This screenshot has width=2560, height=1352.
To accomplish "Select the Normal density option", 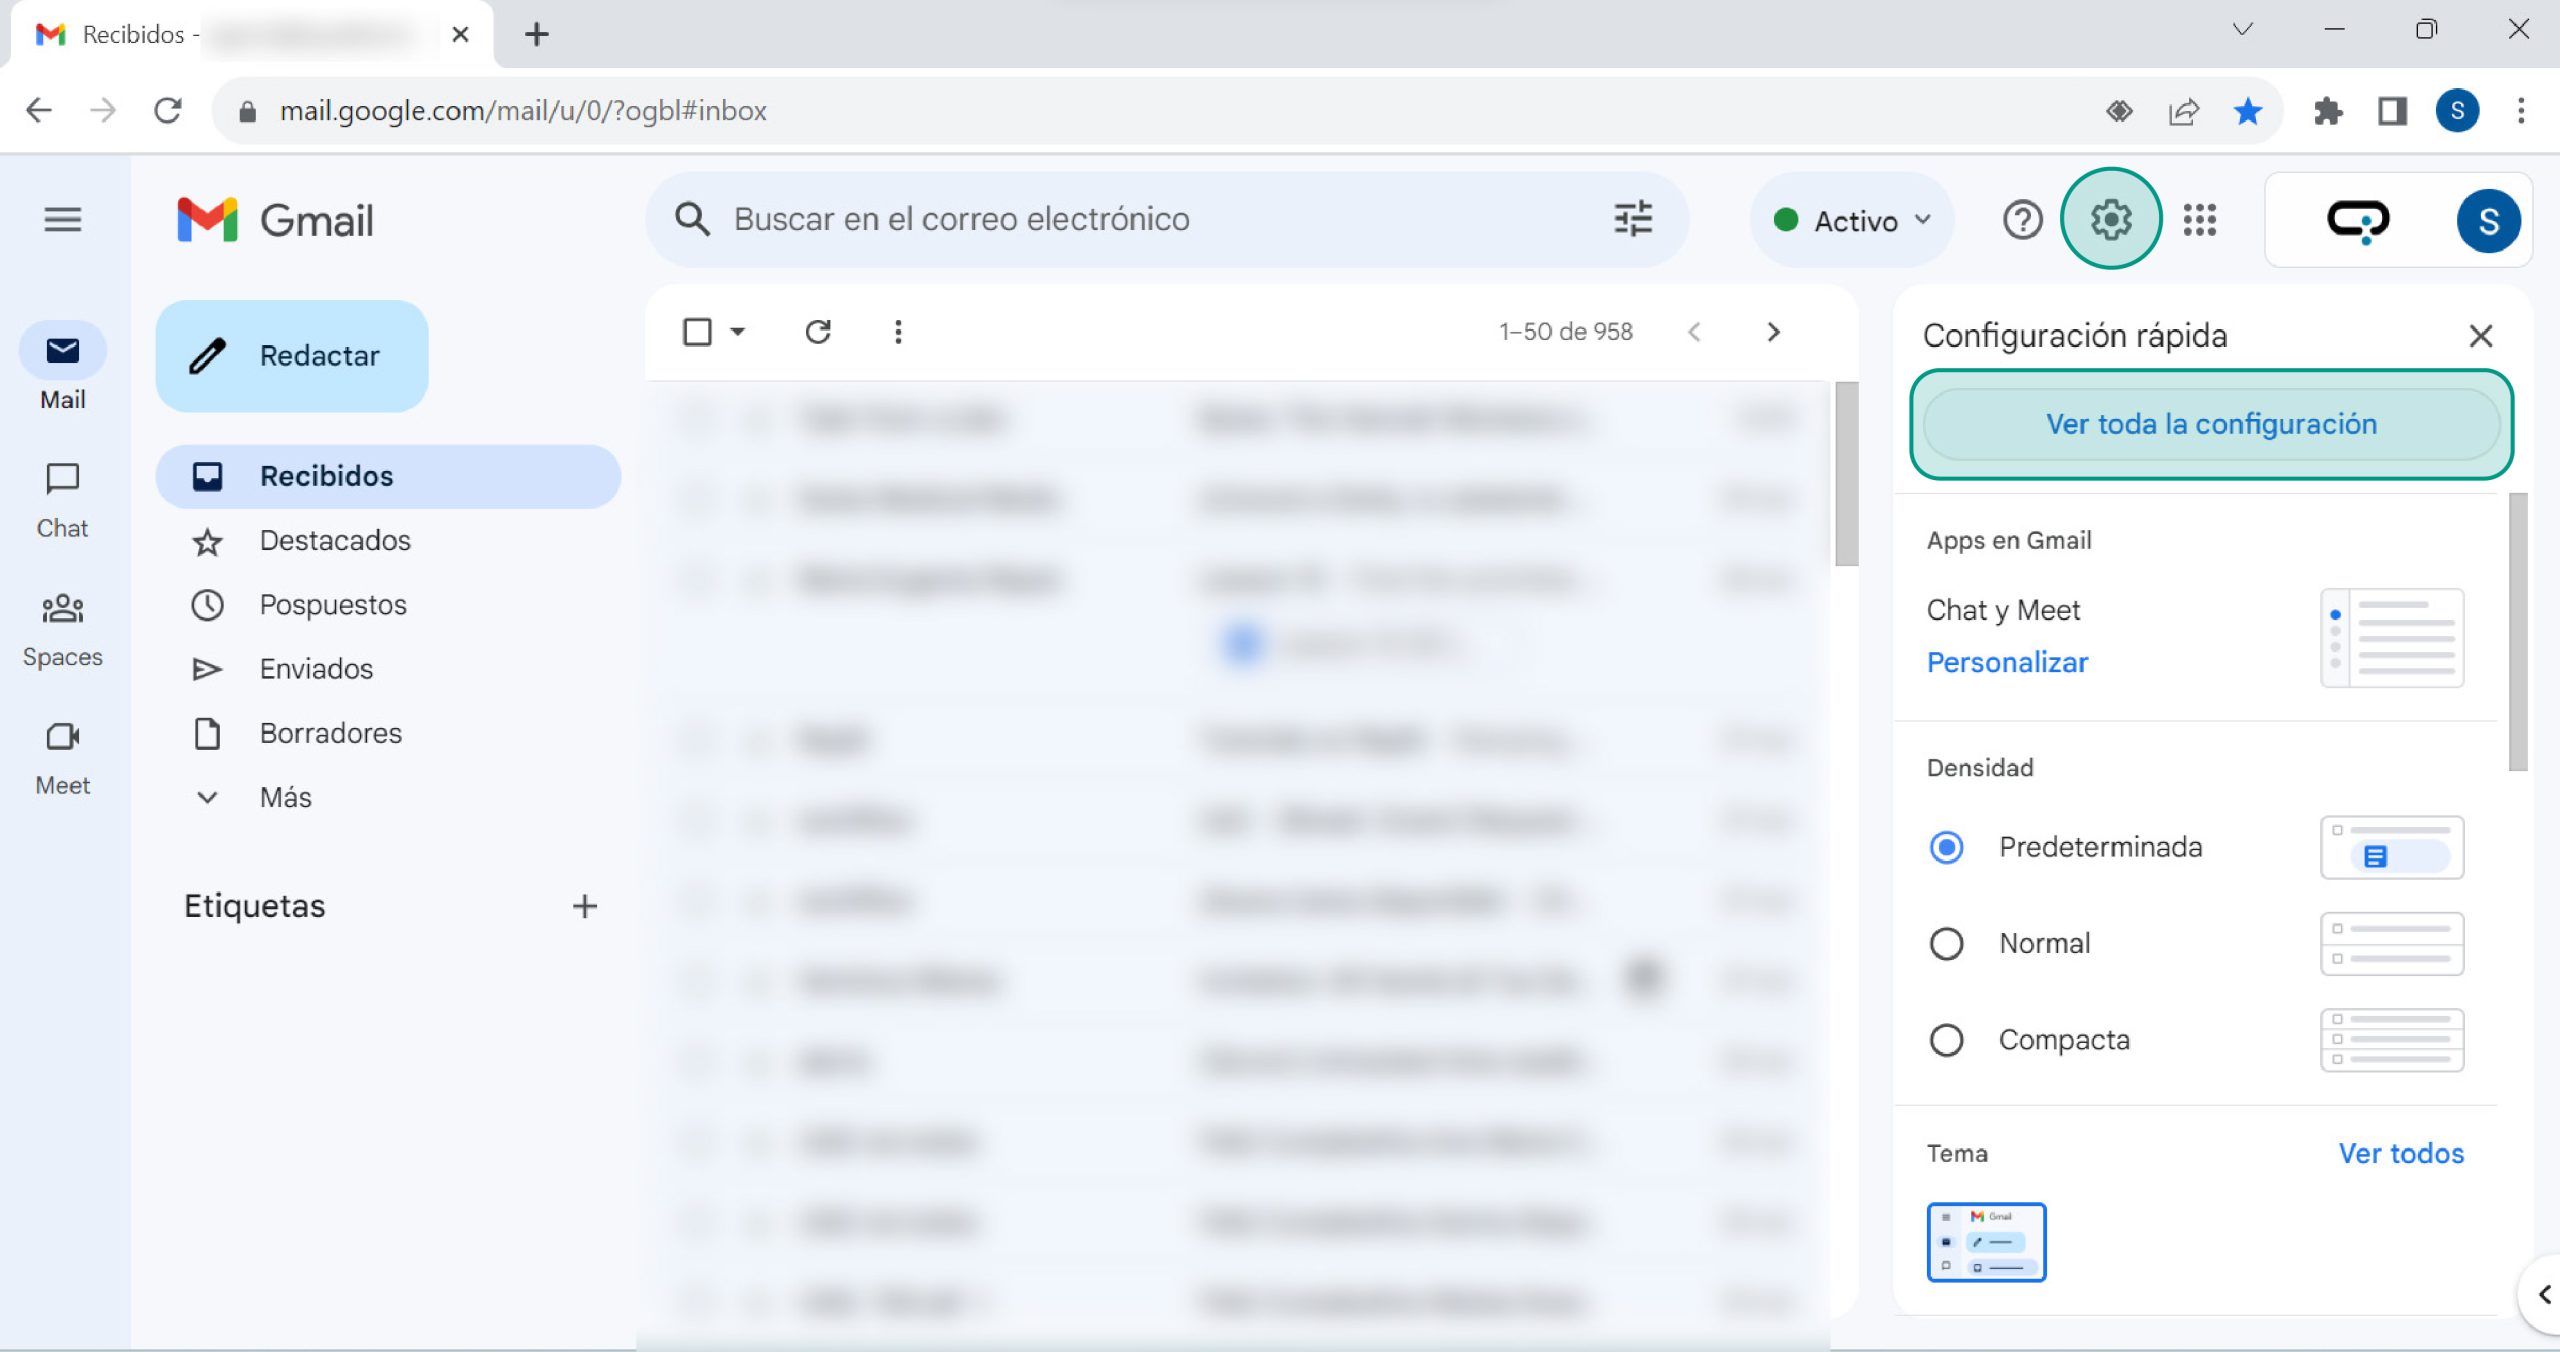I will (1946, 943).
